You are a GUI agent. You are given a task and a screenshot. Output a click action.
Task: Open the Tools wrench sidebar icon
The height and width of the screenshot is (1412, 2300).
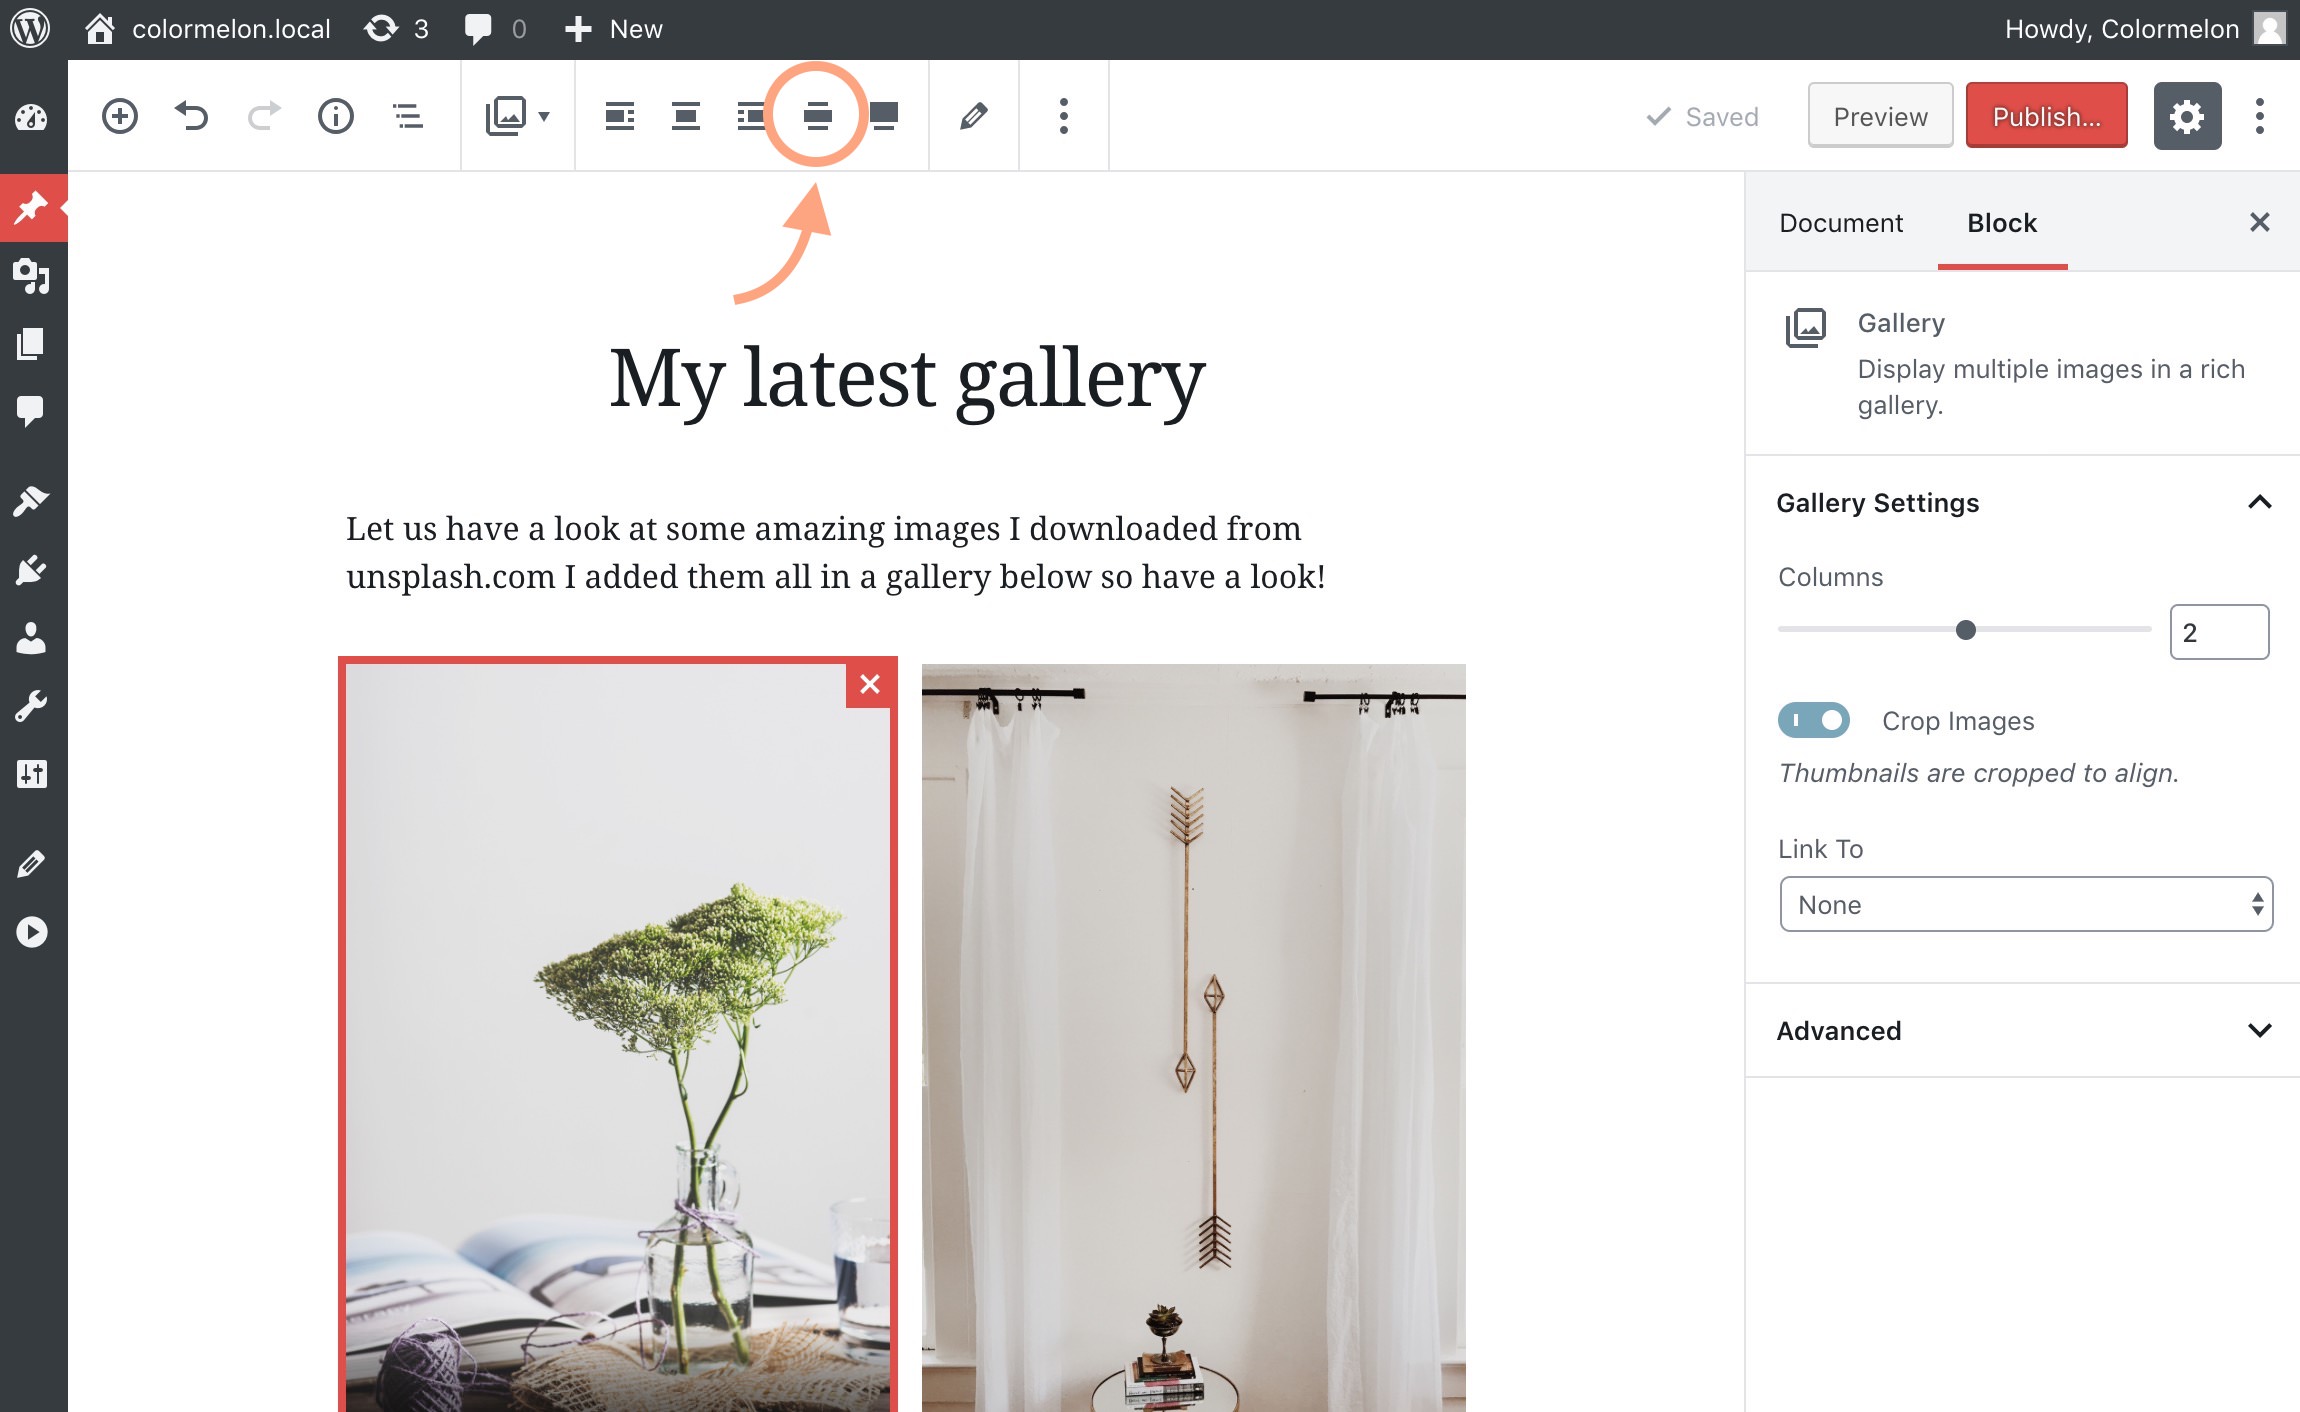pyautogui.click(x=31, y=706)
